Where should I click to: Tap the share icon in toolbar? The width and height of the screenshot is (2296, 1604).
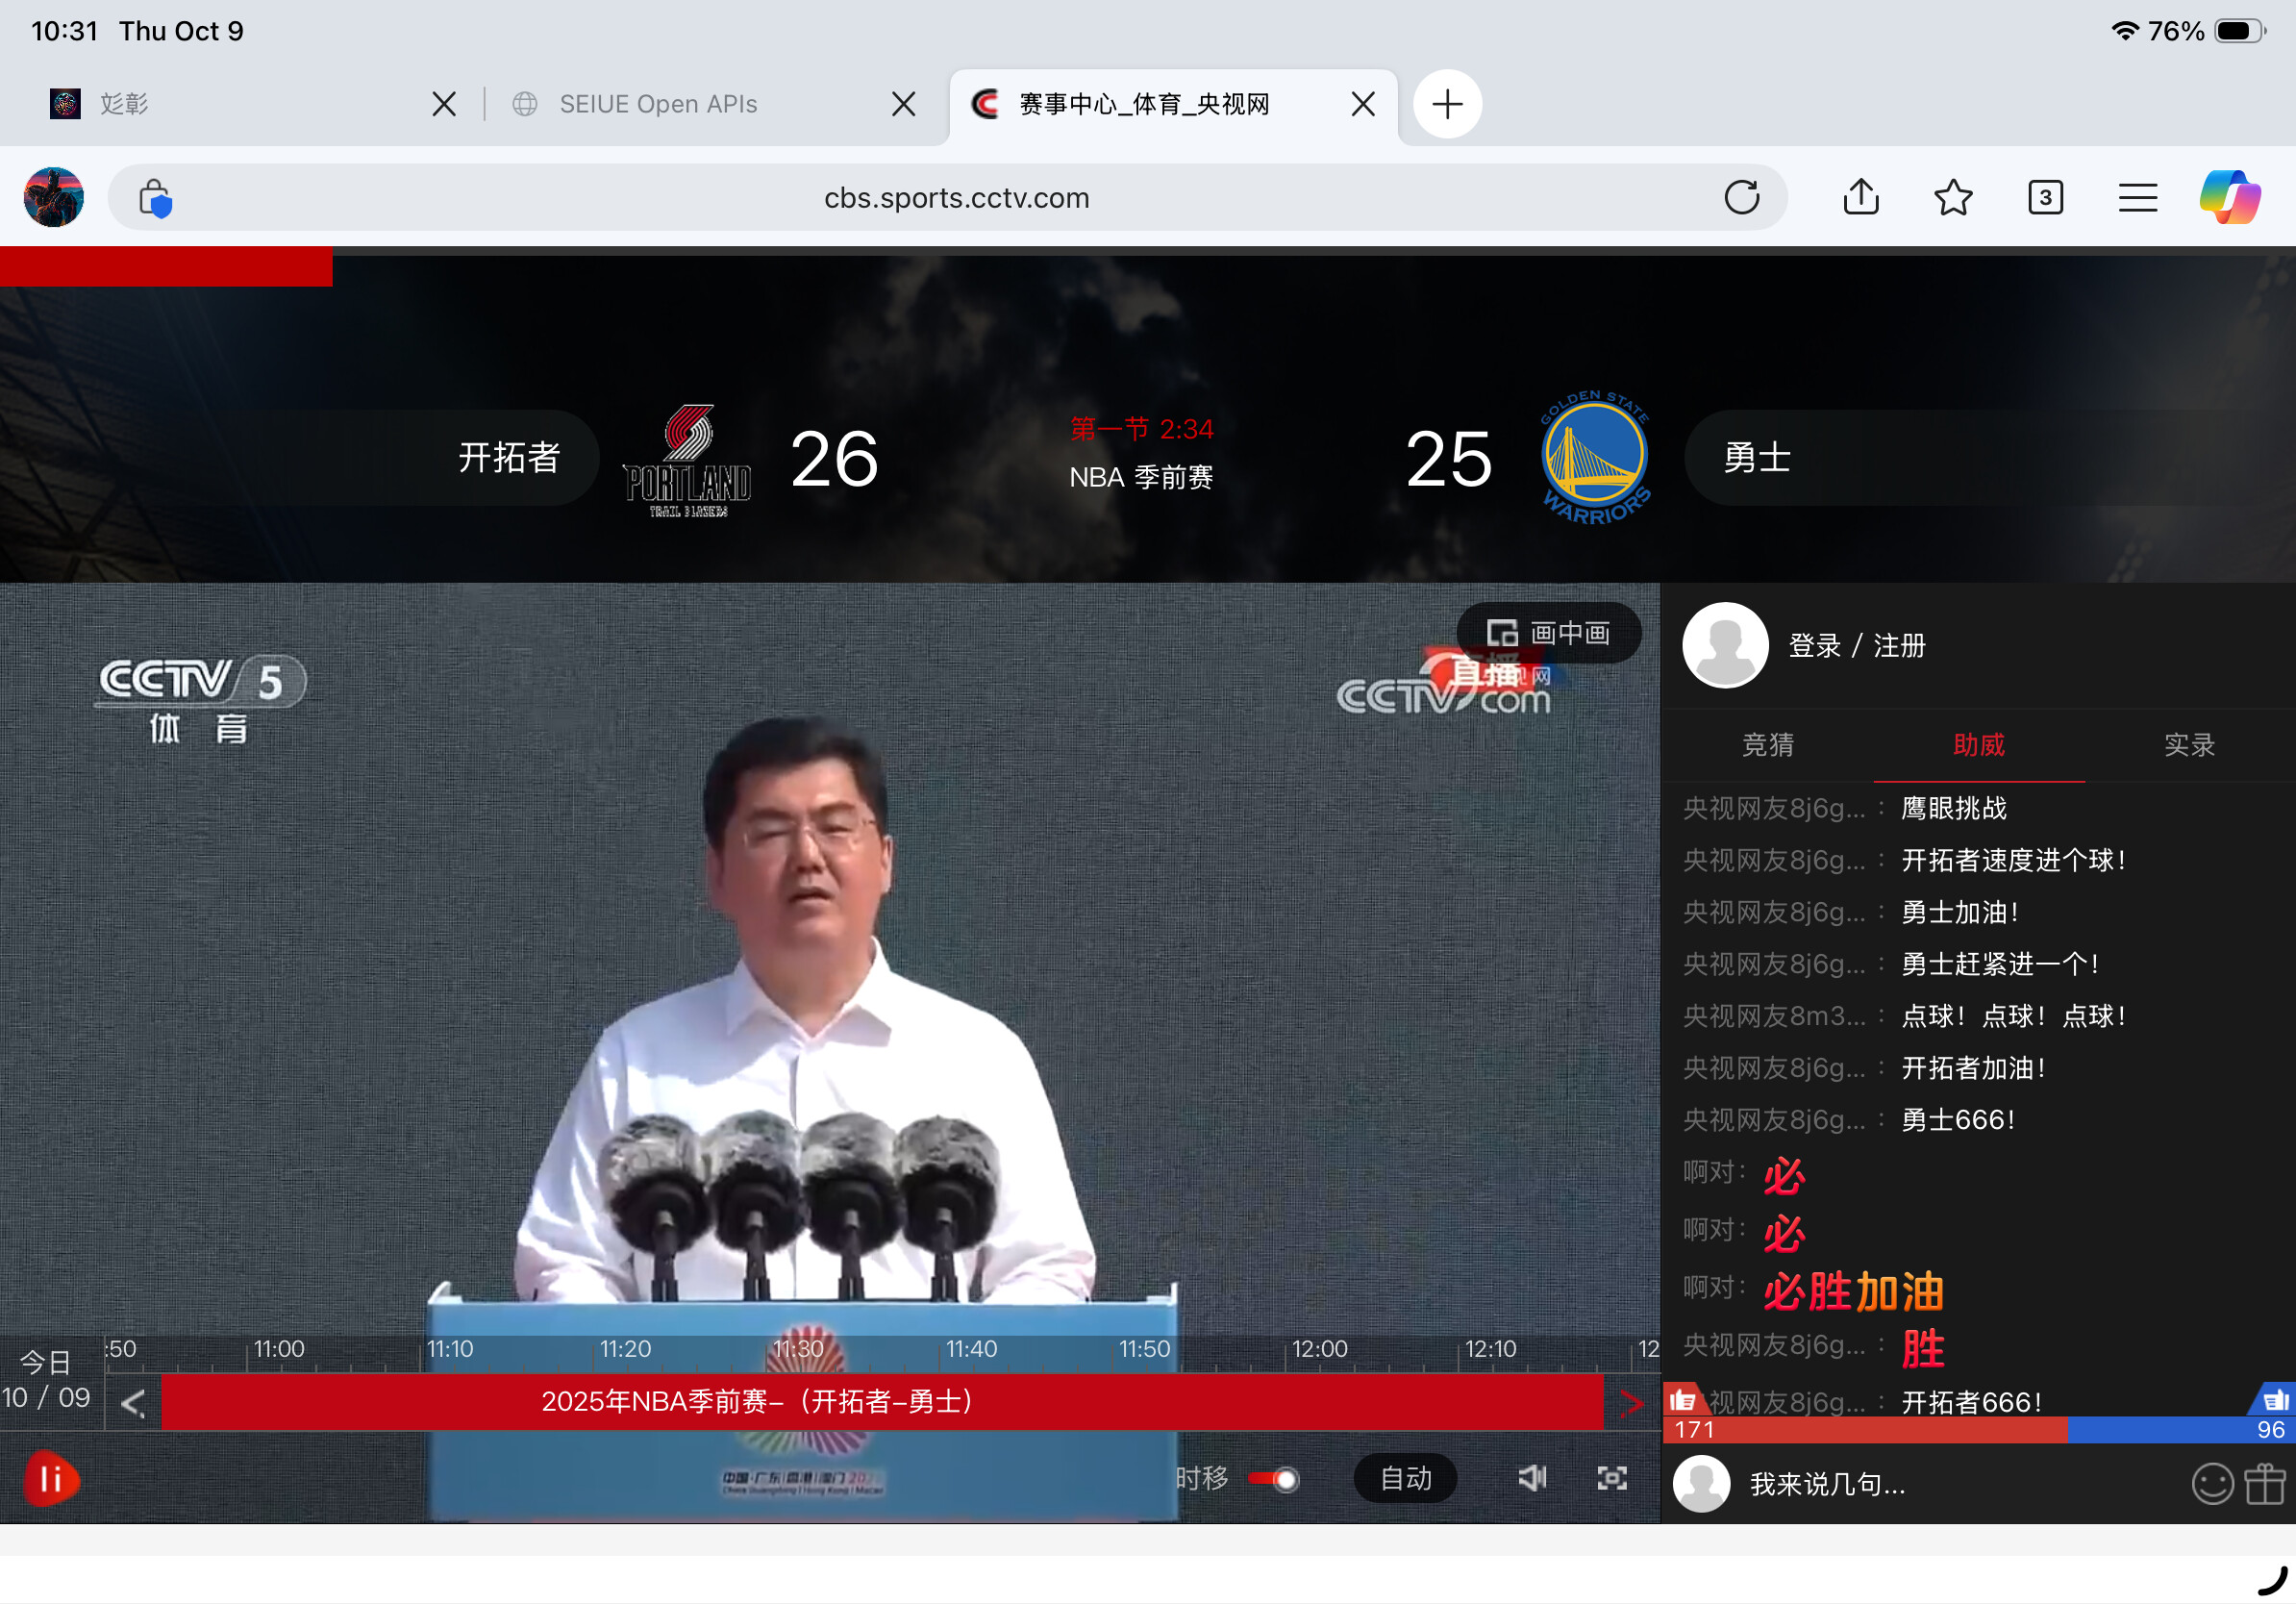[1860, 197]
